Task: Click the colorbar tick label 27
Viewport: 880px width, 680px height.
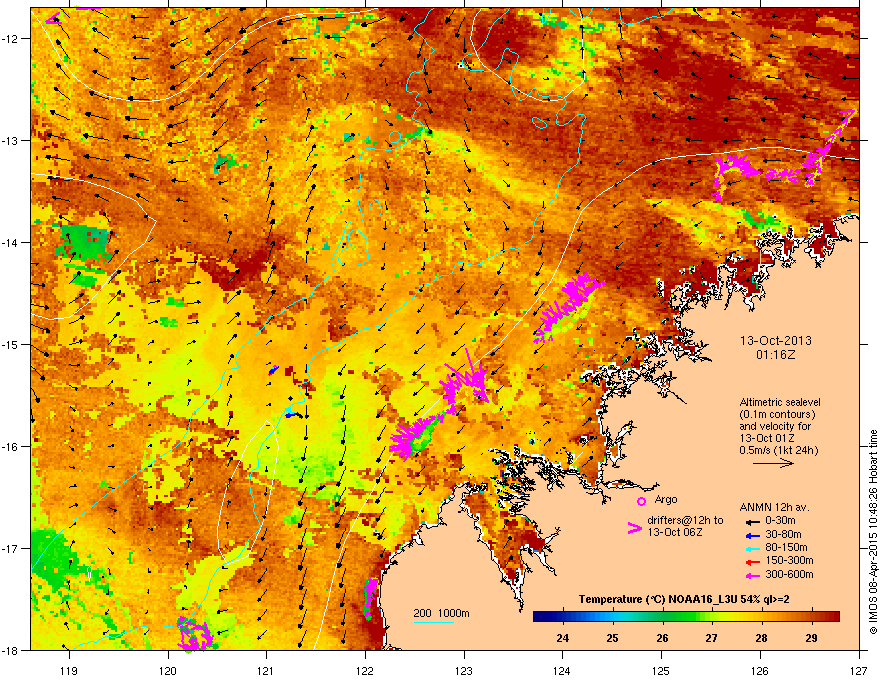Action: click(x=712, y=638)
